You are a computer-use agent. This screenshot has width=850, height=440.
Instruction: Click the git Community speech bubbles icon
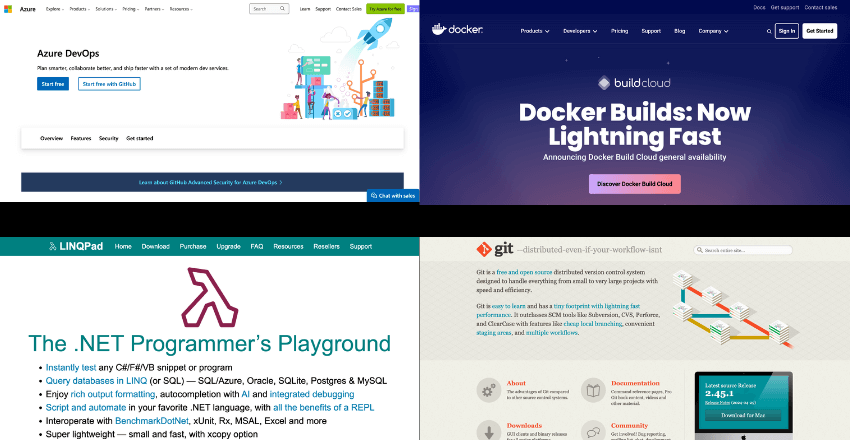tap(593, 432)
